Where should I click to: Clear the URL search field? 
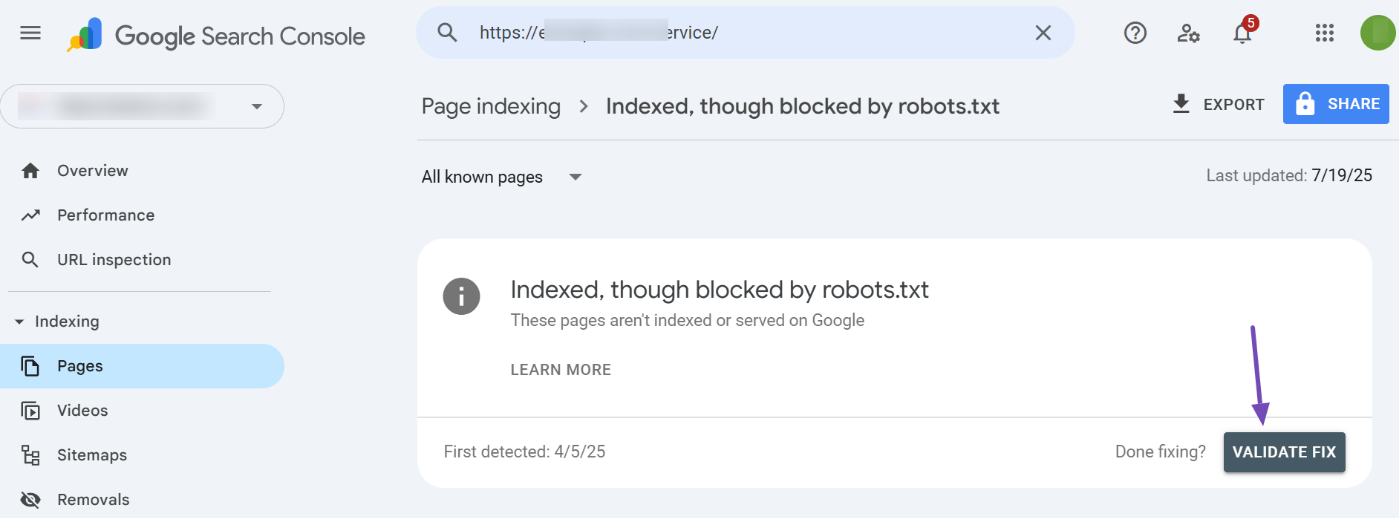[1043, 33]
